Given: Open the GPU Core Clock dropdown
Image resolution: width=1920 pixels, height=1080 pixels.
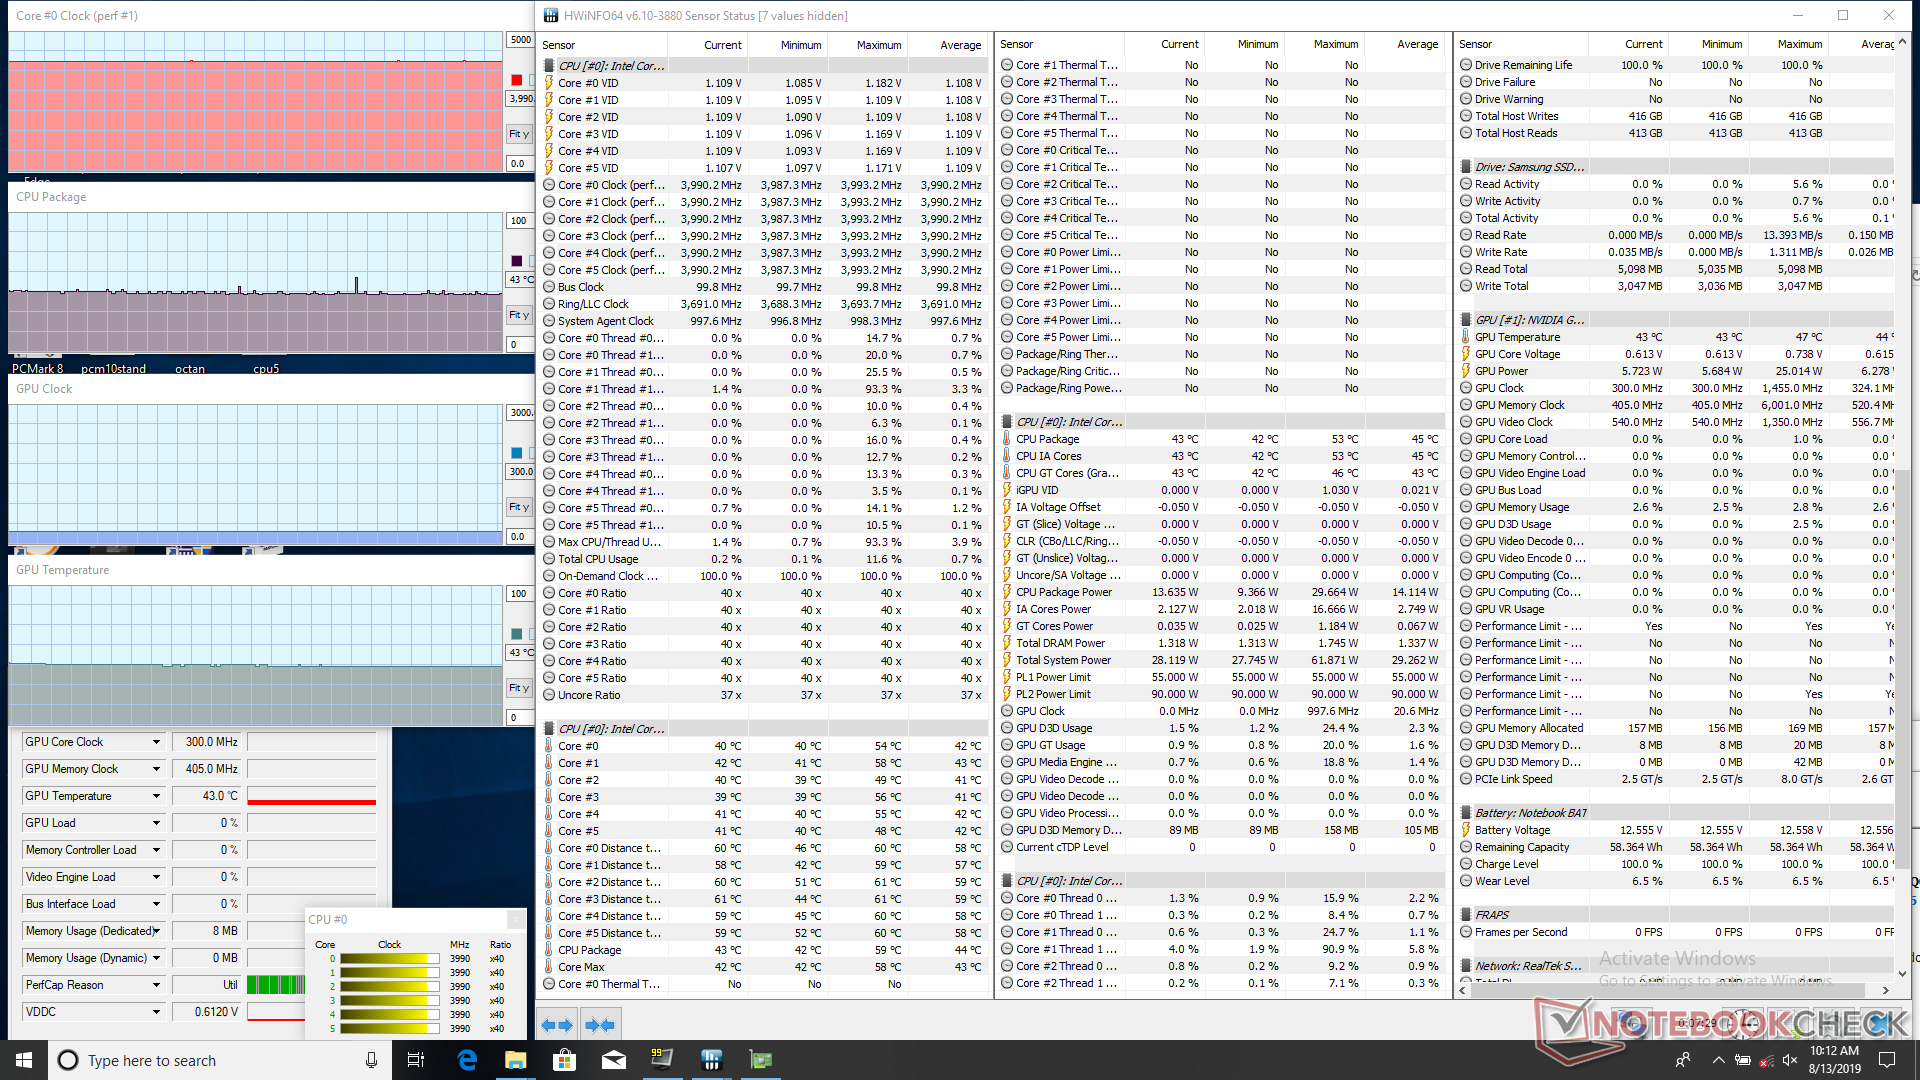Looking at the screenshot, I should coord(156,742).
